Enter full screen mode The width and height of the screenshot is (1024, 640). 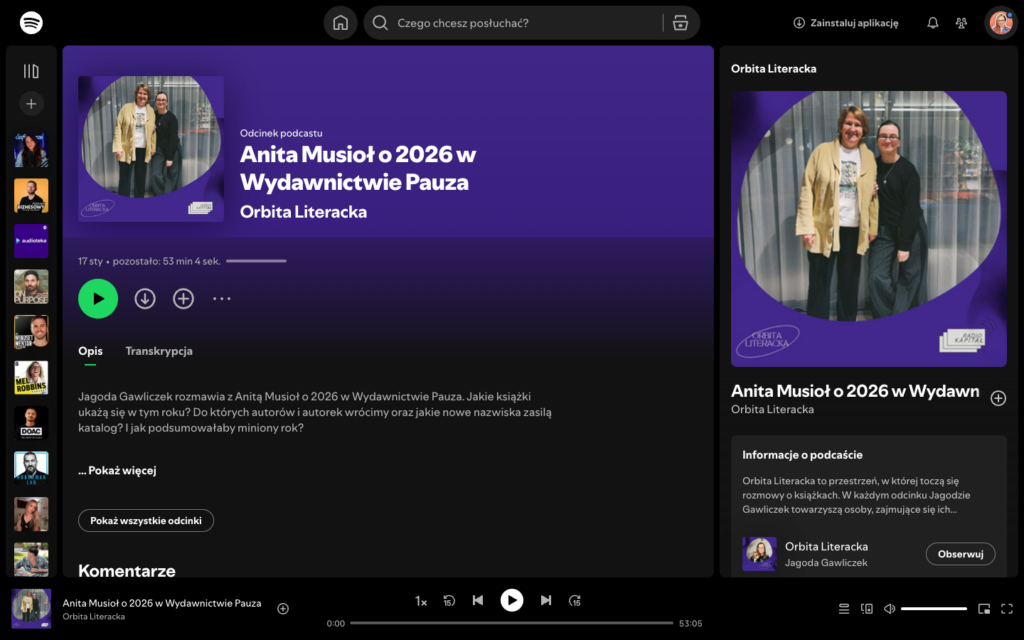[x=1006, y=608]
